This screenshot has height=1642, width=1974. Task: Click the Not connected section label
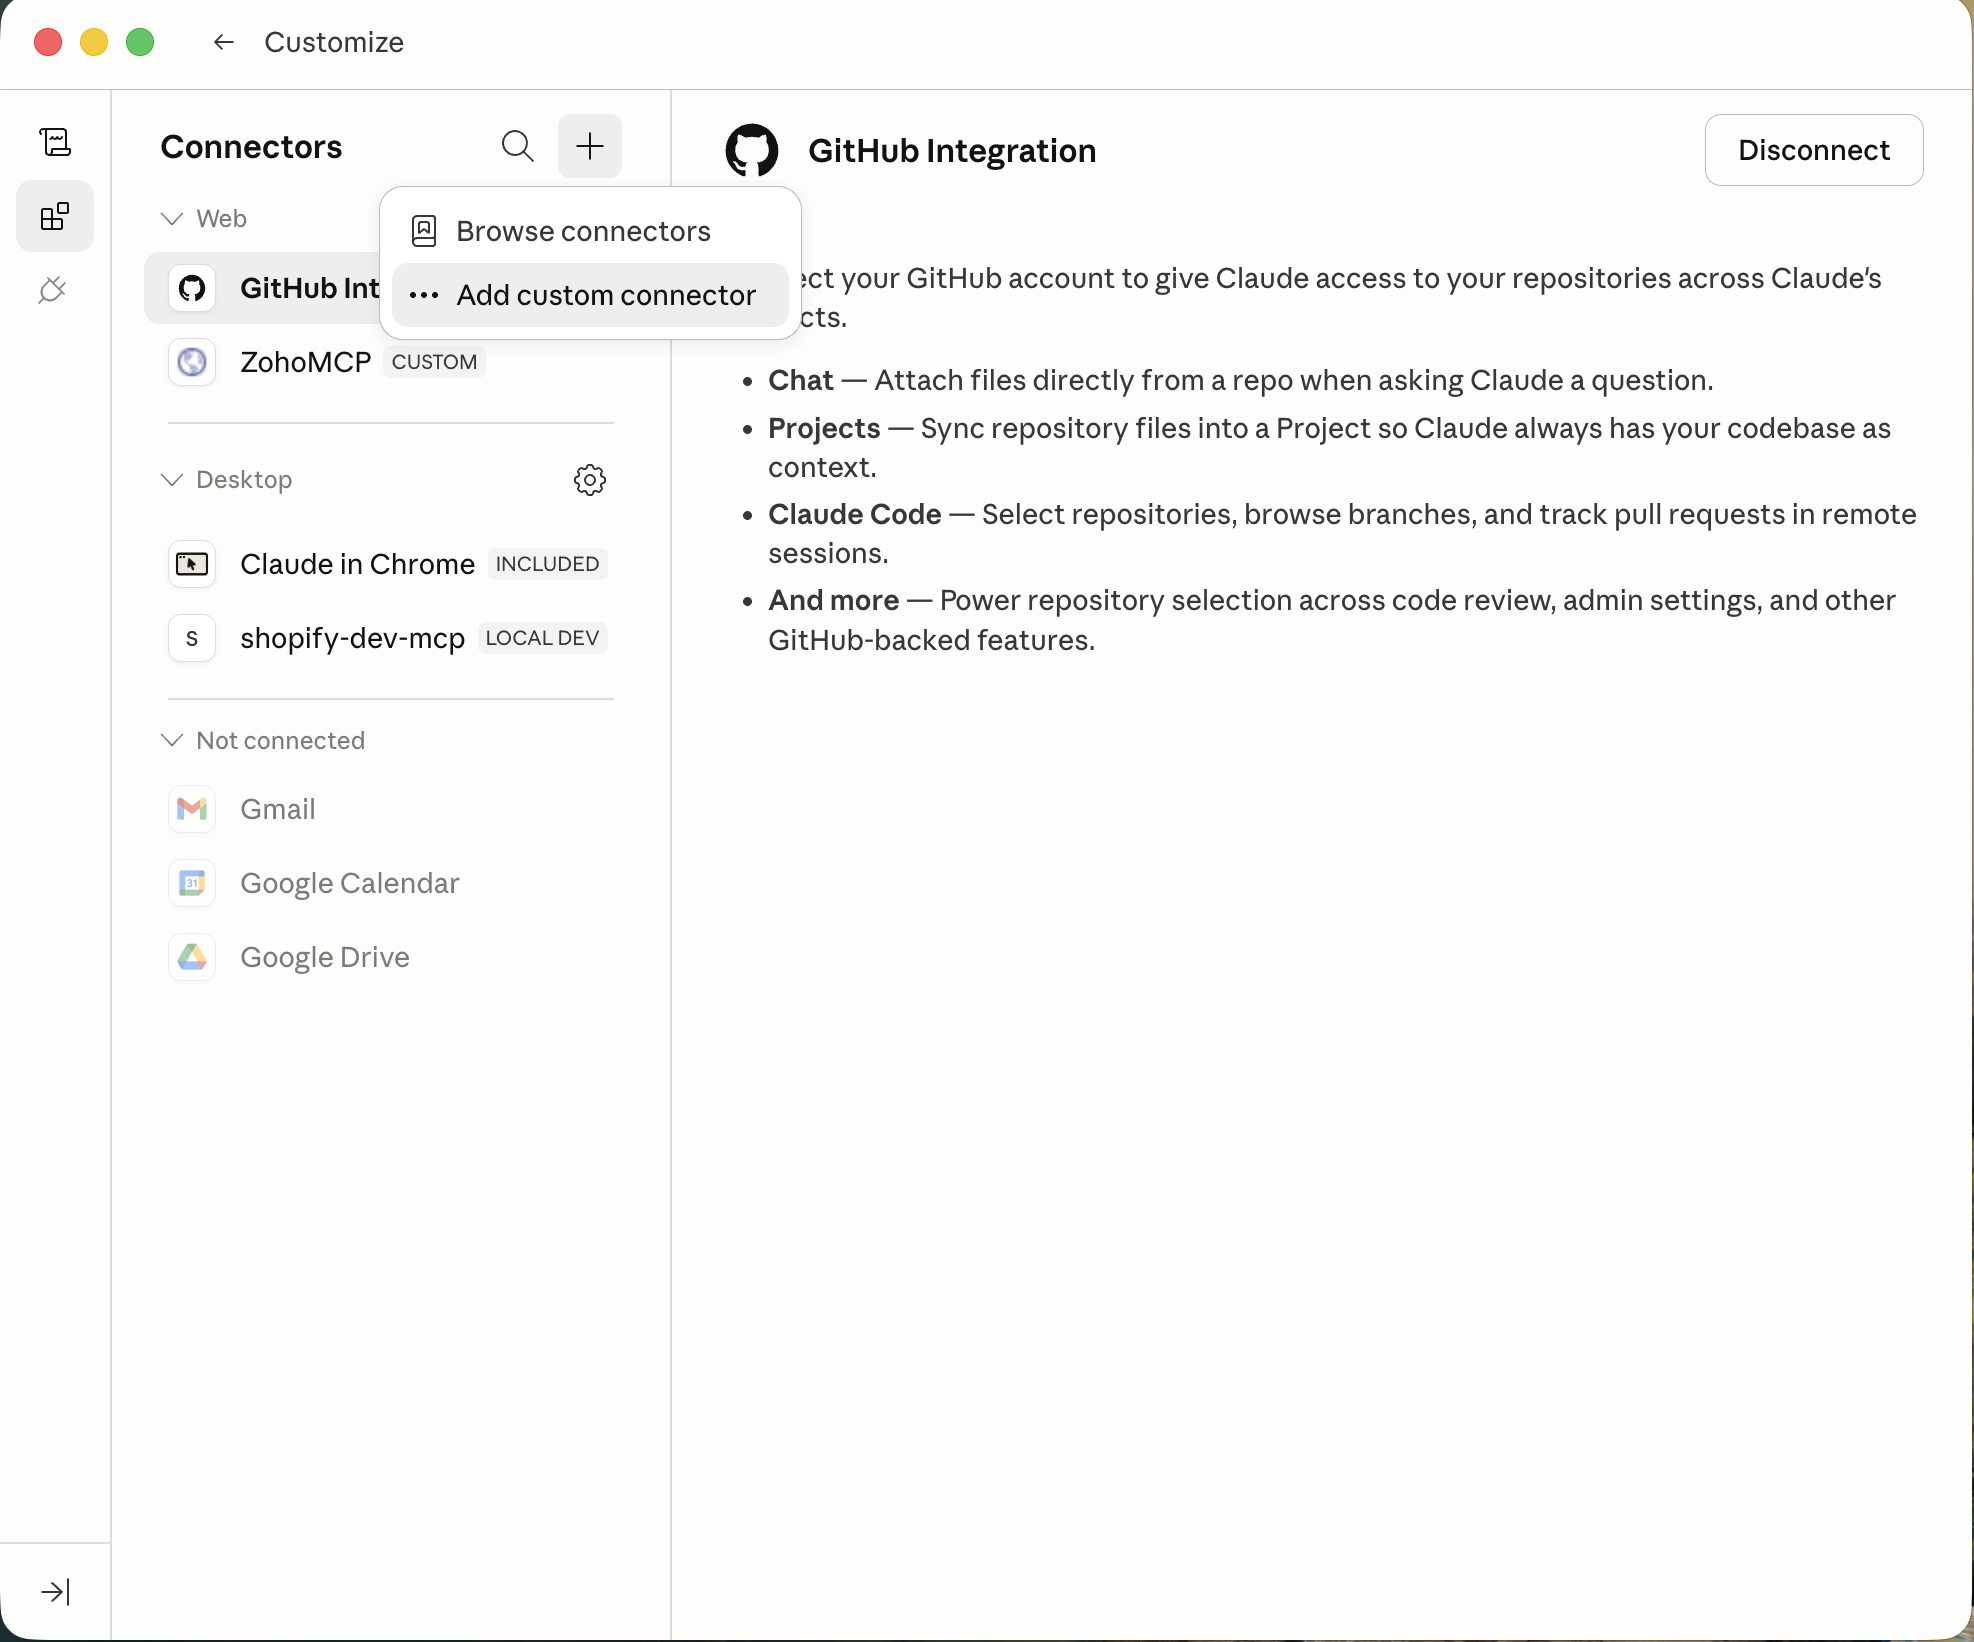point(280,741)
